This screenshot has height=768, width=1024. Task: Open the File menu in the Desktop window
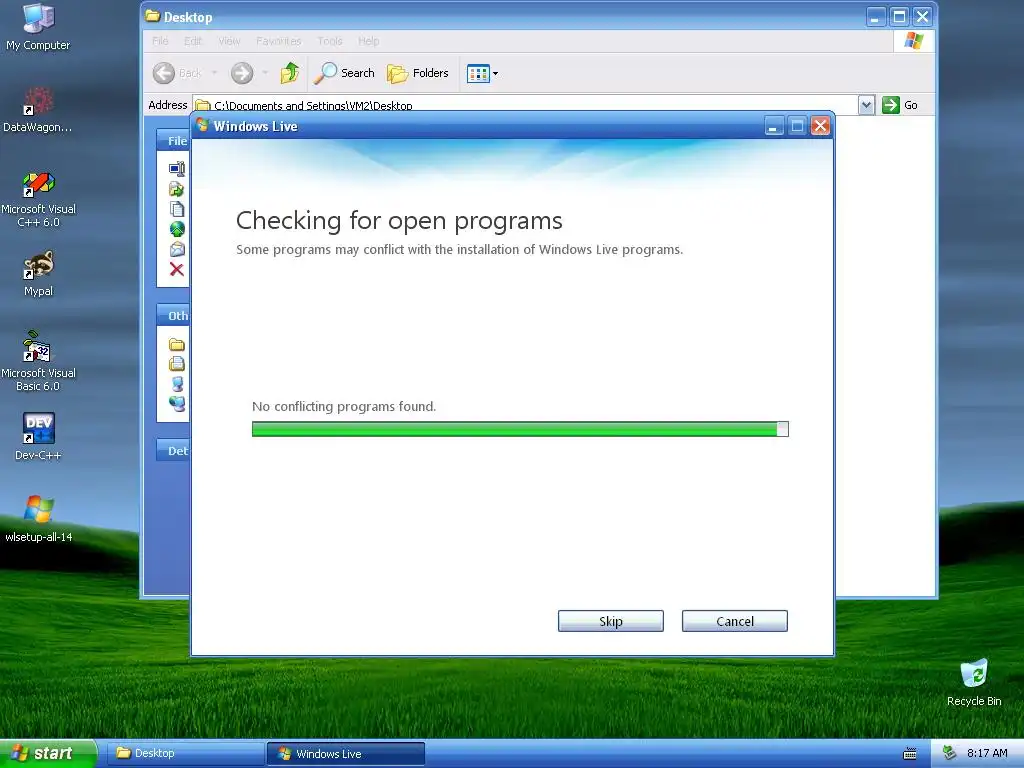click(160, 40)
